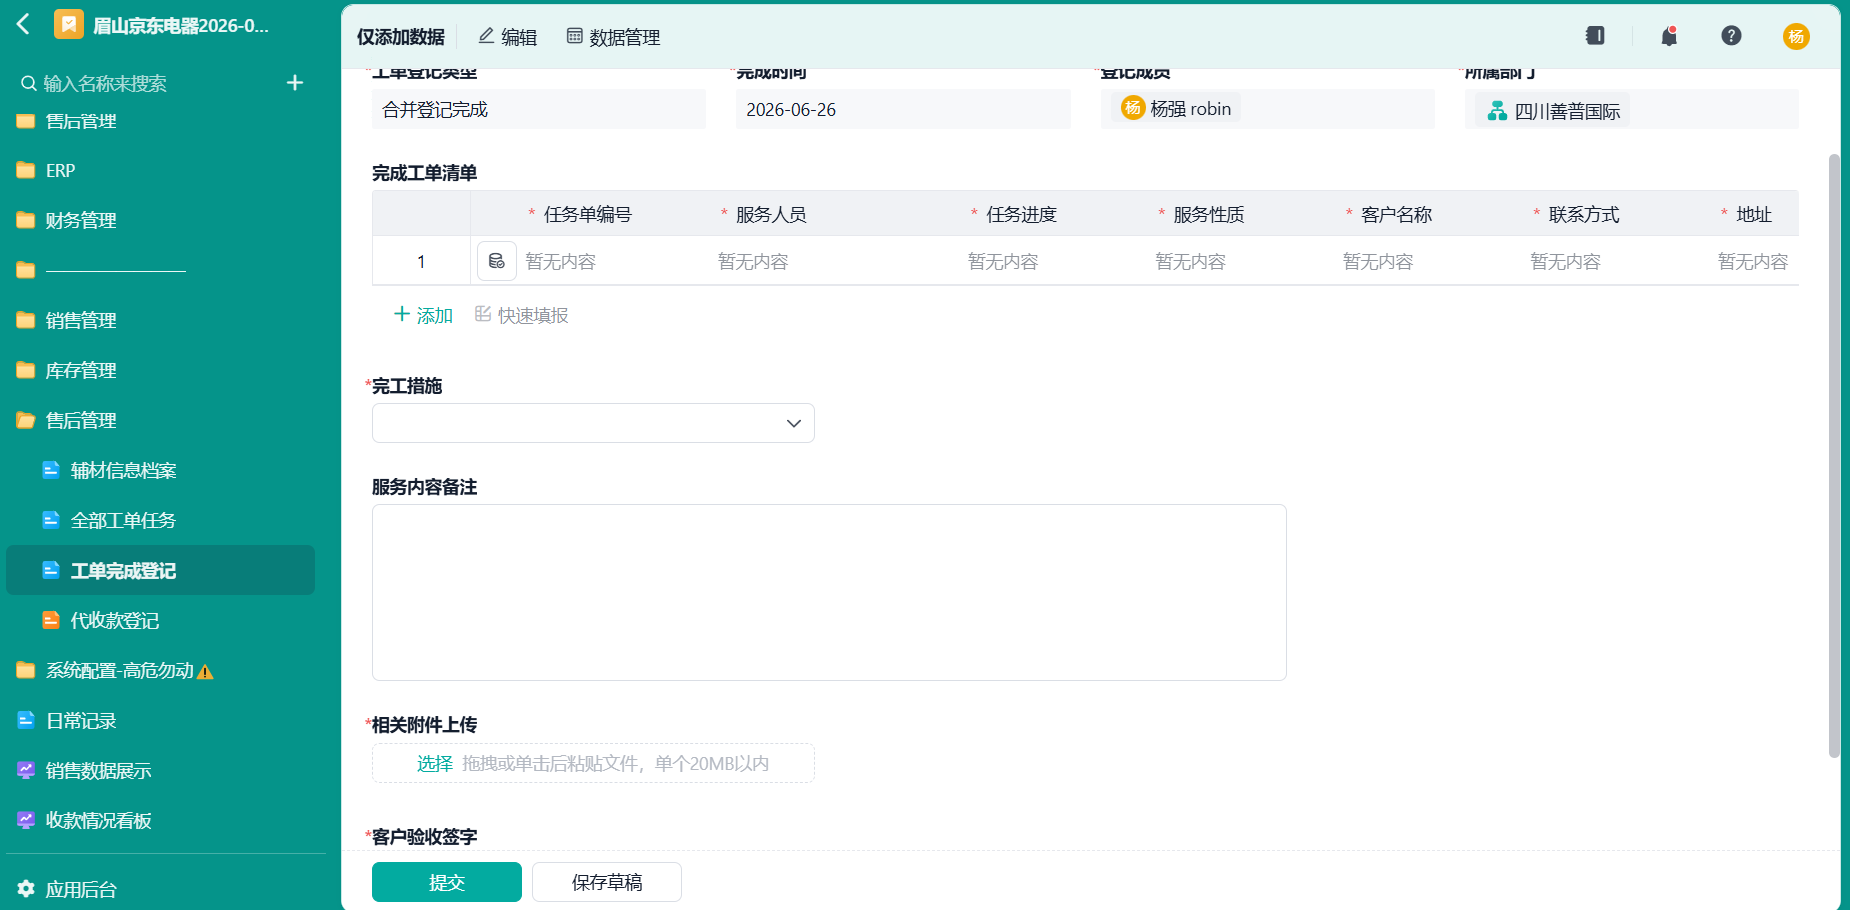This screenshot has width=1850, height=910.
Task: Open the notebook icon in the top bar
Action: (1595, 36)
